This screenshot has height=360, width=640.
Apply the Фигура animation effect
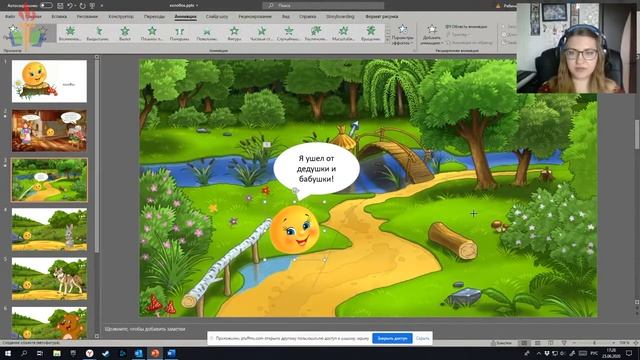(x=234, y=33)
